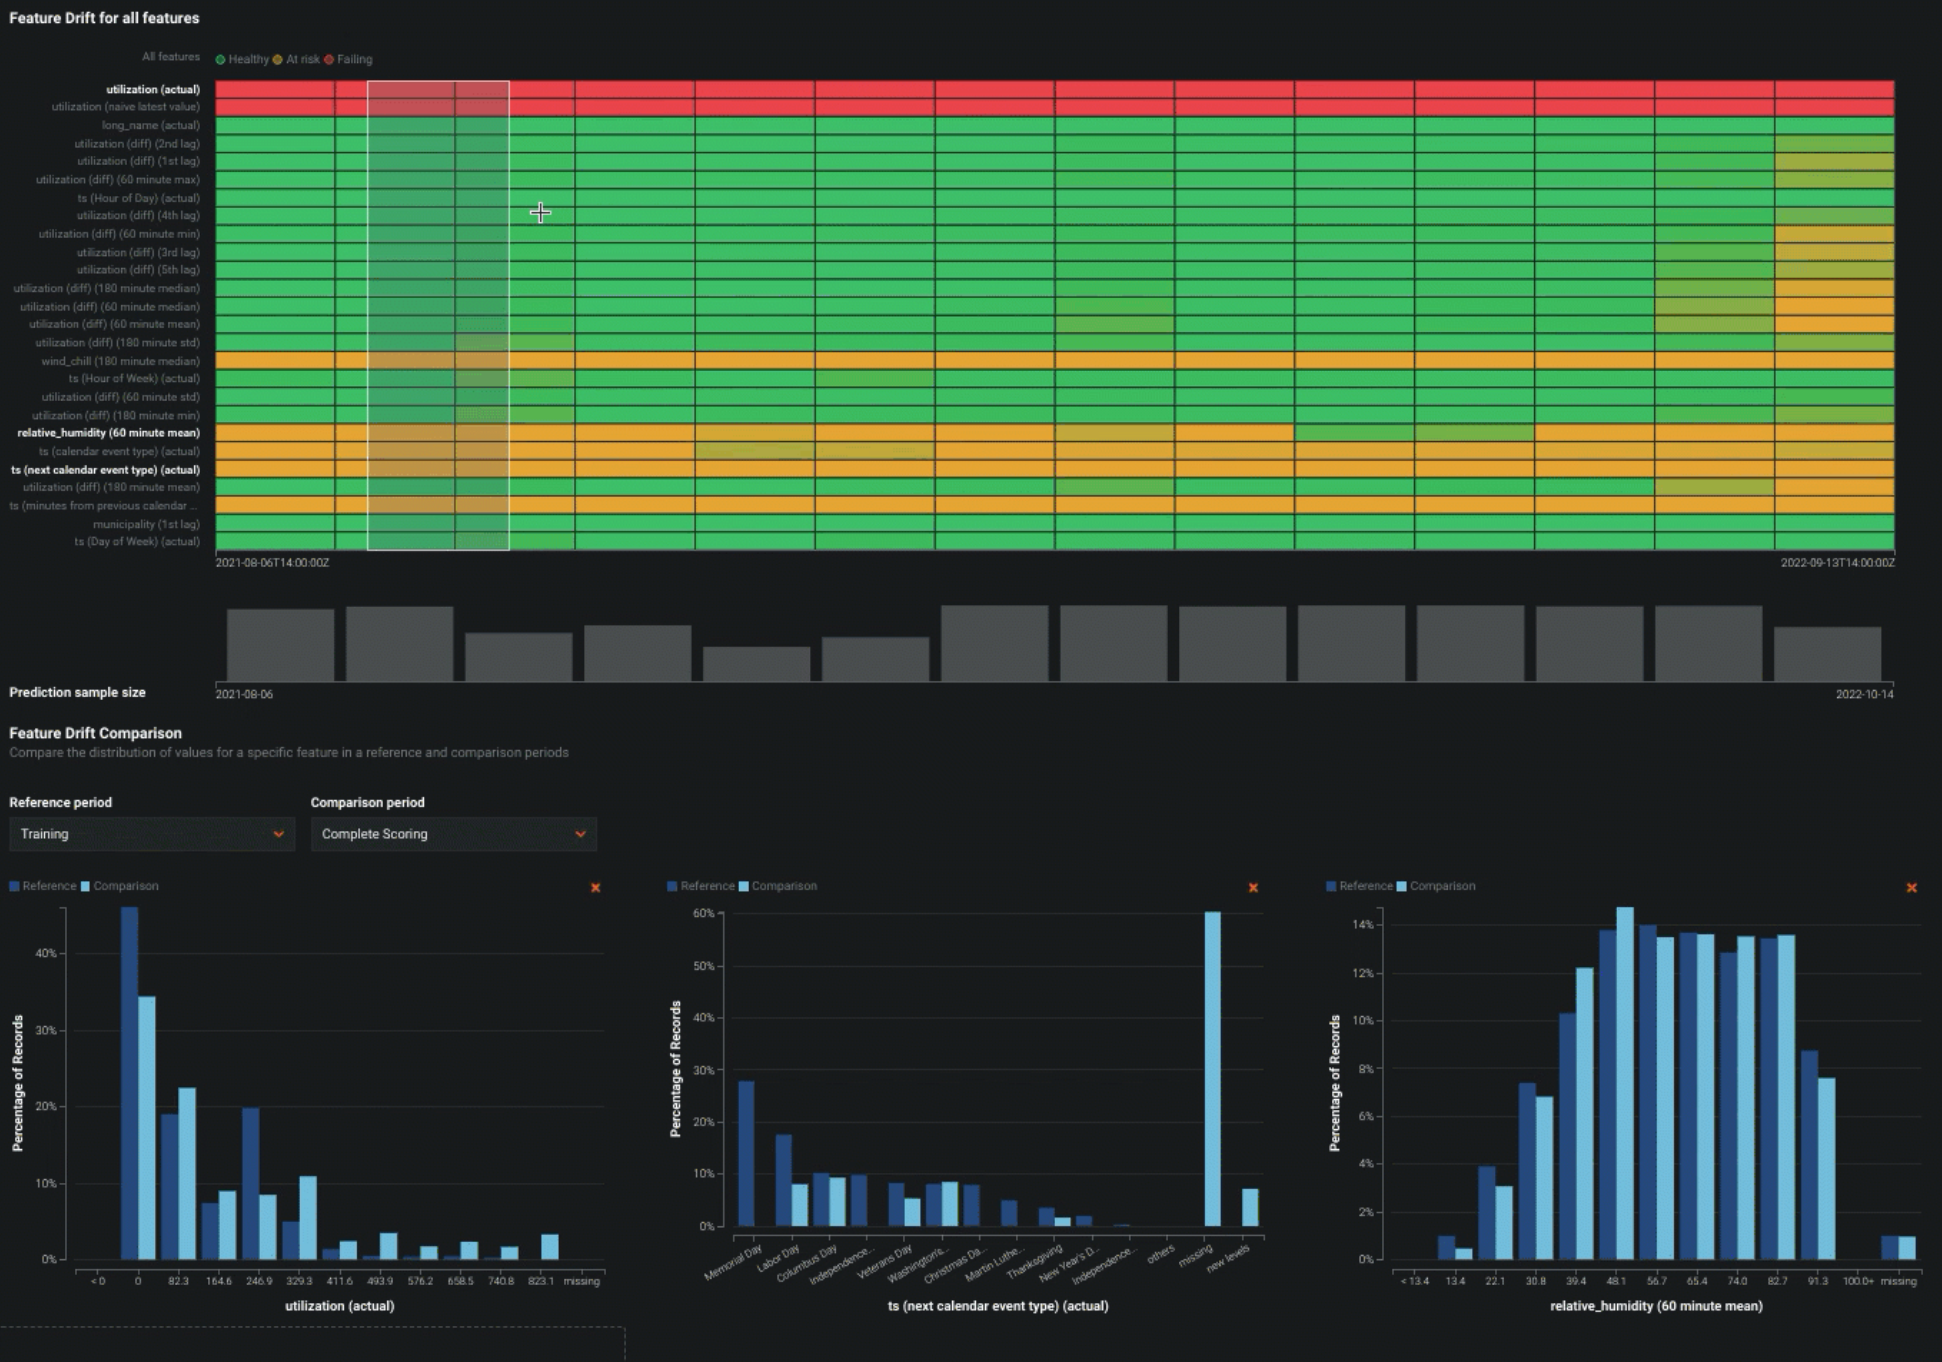Click the tall missing bar in calendar chart
Screen dimensions: 1942x1362
[1212, 1068]
